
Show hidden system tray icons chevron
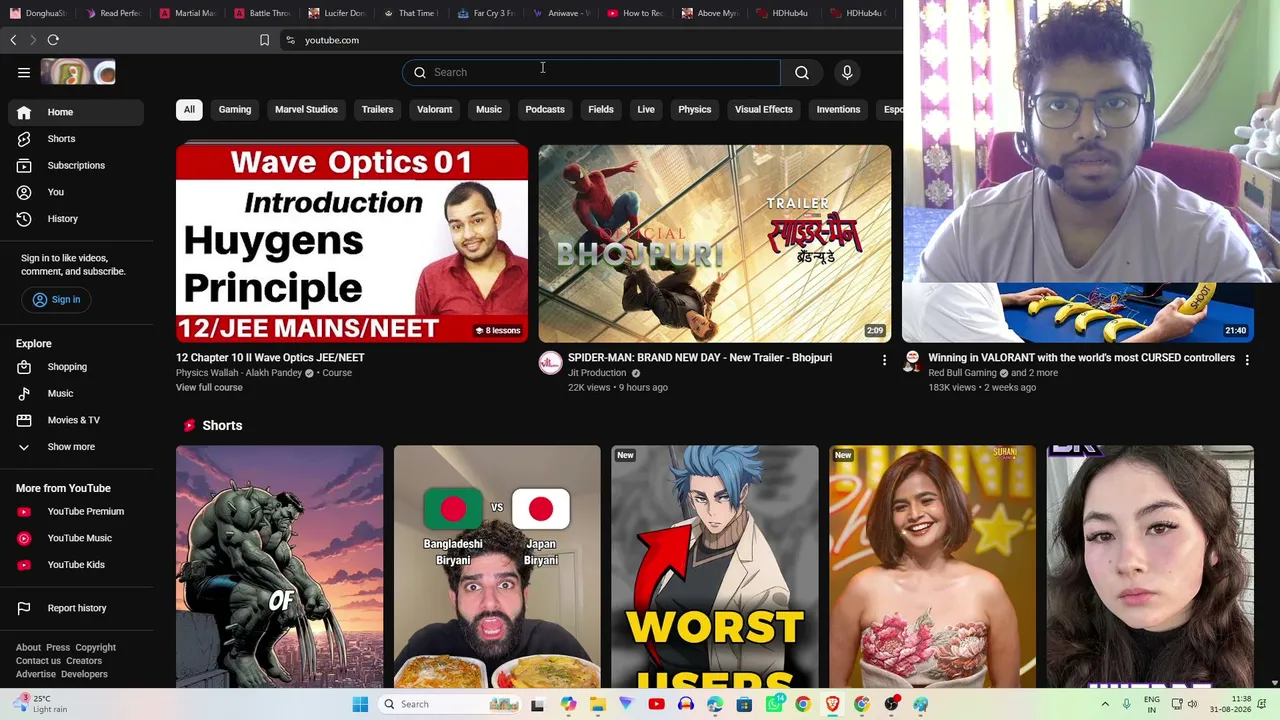[x=1105, y=704]
